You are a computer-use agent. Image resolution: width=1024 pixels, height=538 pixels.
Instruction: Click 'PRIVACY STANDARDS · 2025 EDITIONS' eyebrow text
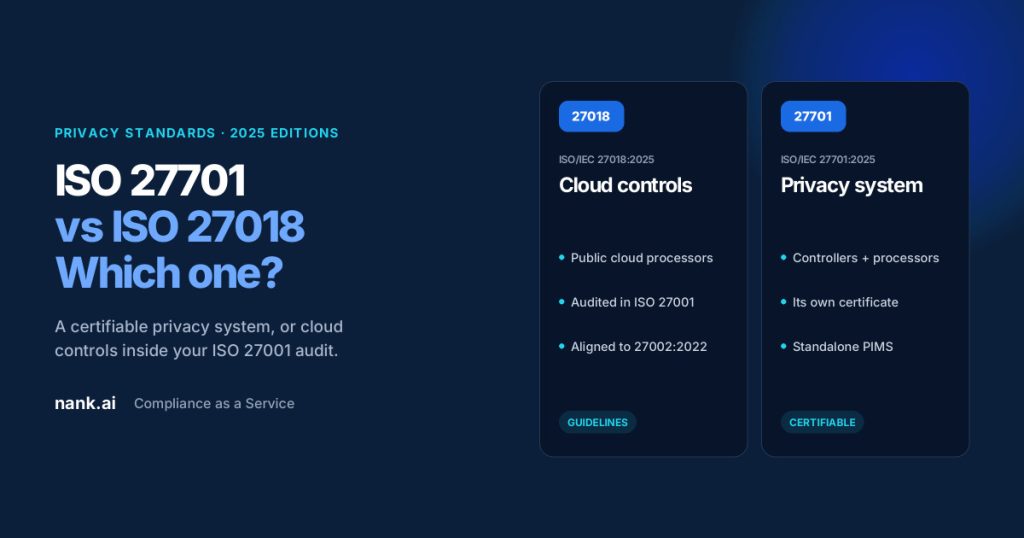(x=197, y=133)
